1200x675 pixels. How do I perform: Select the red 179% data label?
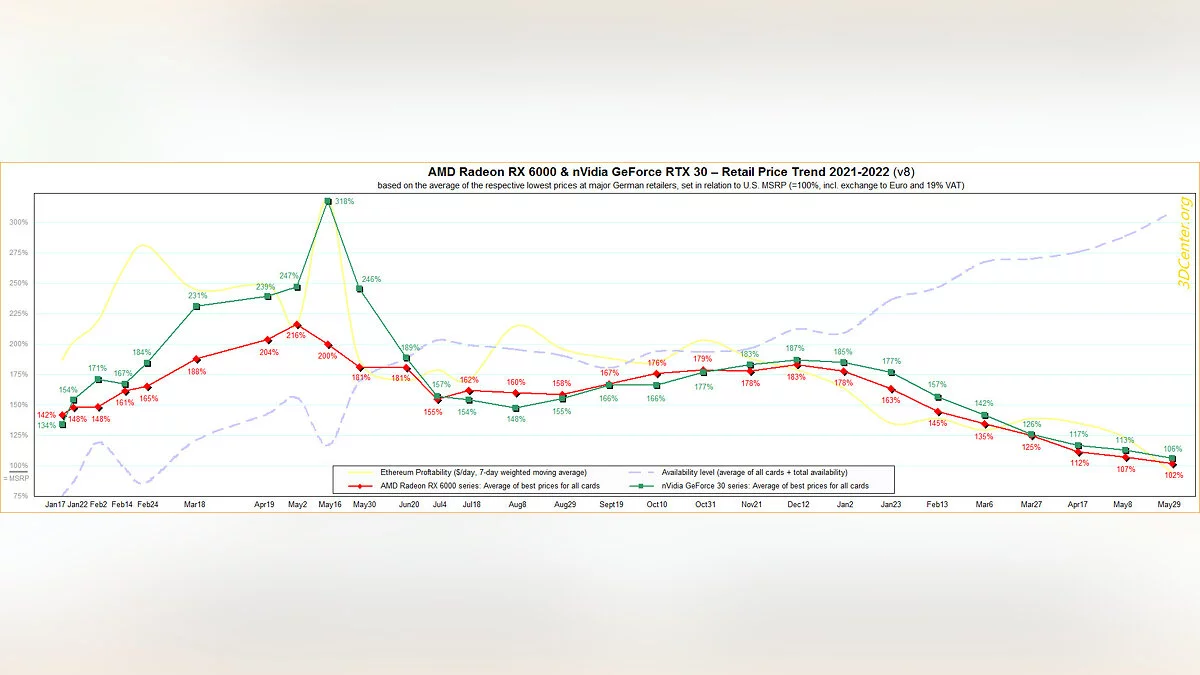(703, 358)
